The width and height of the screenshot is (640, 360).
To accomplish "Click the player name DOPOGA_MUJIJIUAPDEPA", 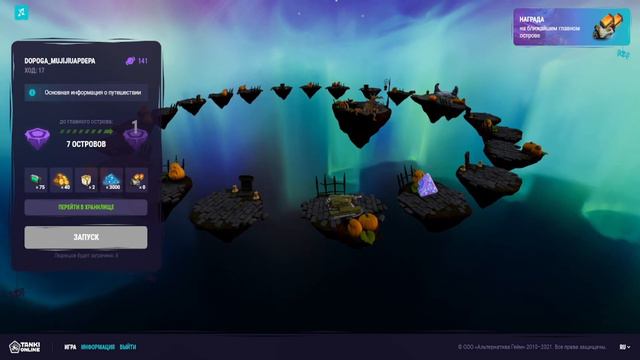I will (60, 61).
